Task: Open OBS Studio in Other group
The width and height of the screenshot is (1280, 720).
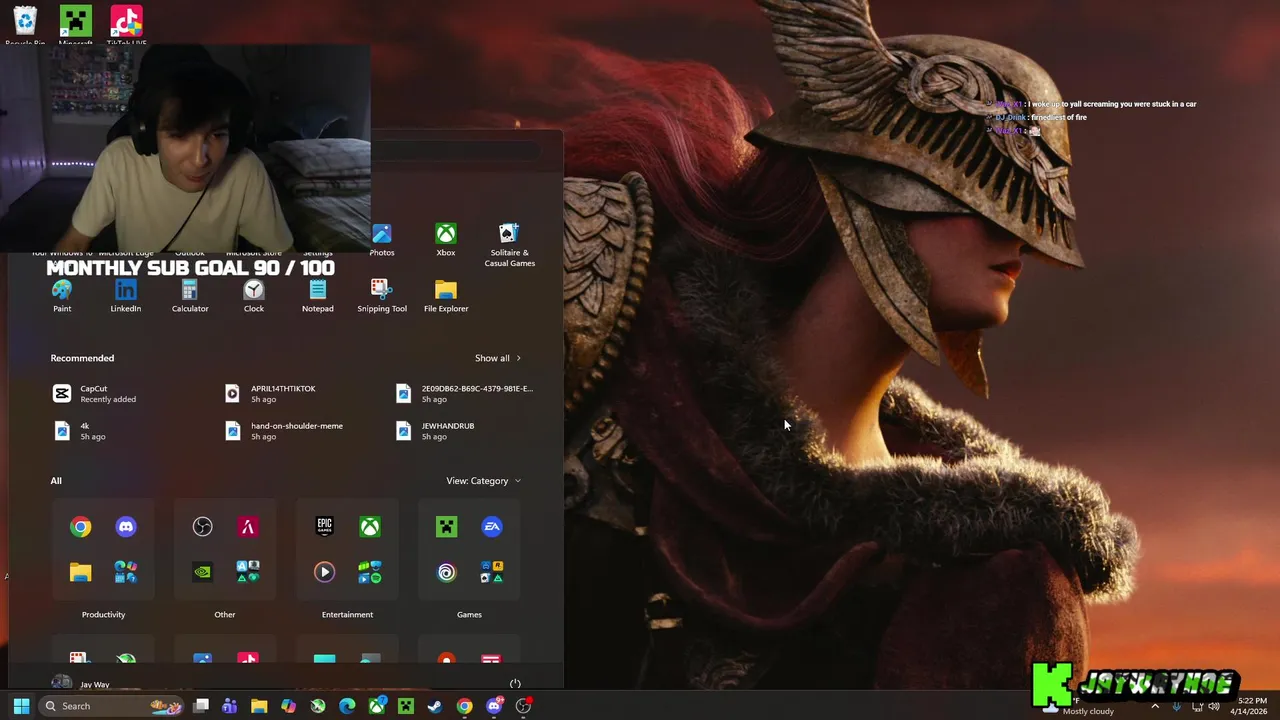Action: coord(203,527)
